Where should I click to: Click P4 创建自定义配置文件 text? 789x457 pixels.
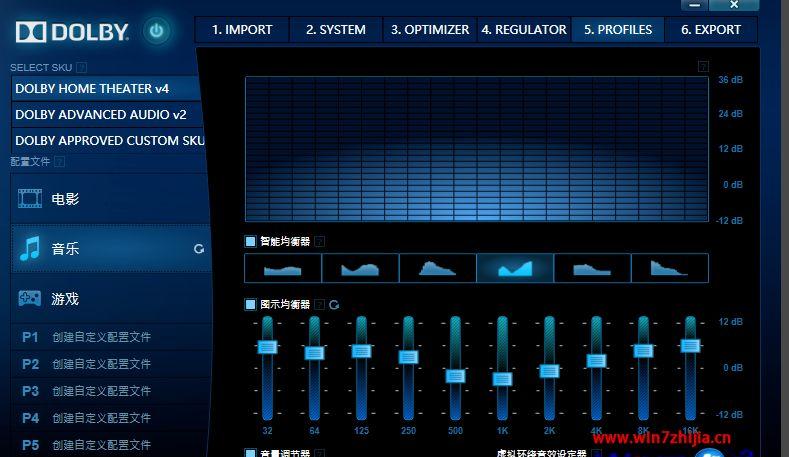(x=102, y=418)
